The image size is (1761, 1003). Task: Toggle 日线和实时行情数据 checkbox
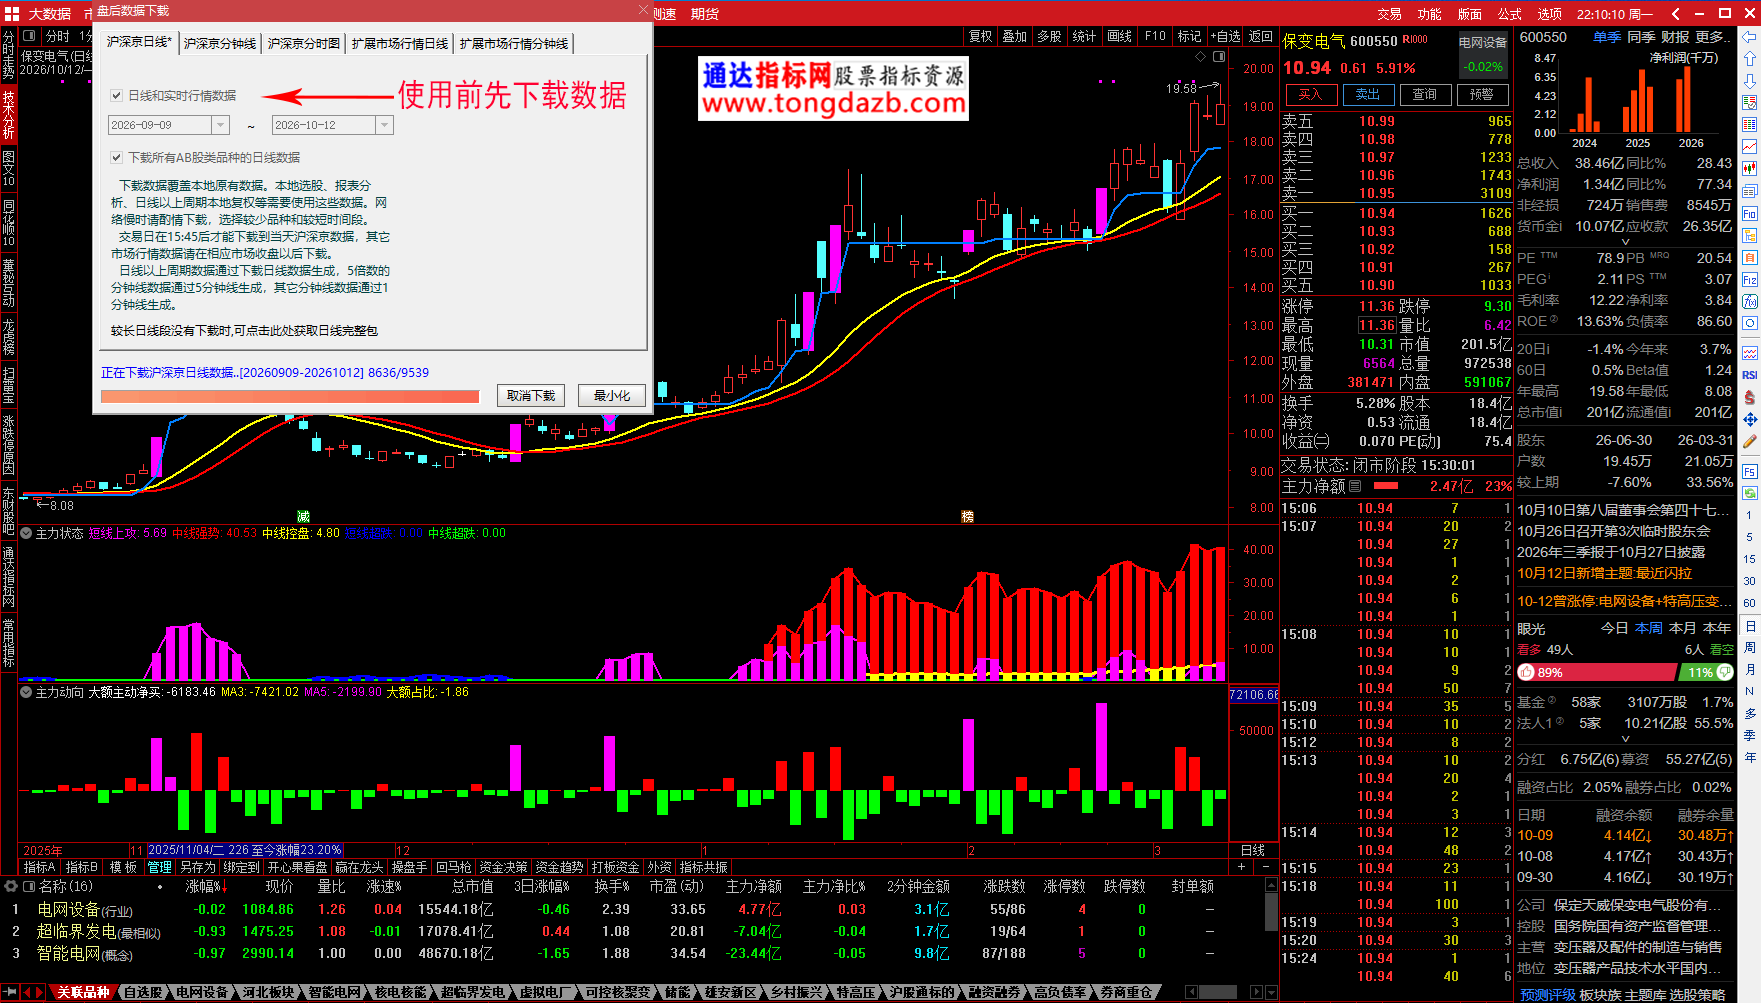tap(117, 96)
